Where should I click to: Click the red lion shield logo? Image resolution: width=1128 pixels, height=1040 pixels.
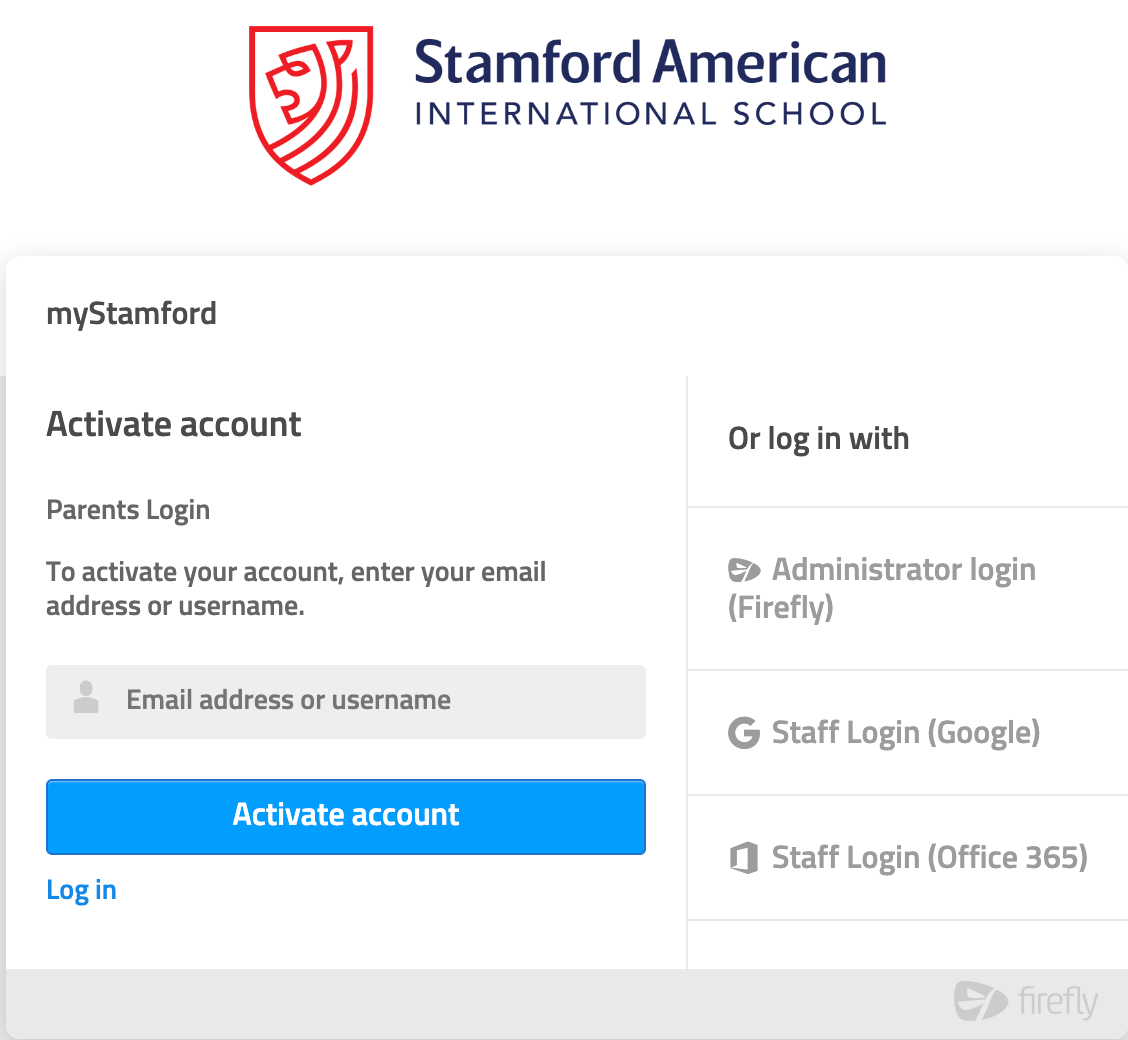click(x=311, y=105)
